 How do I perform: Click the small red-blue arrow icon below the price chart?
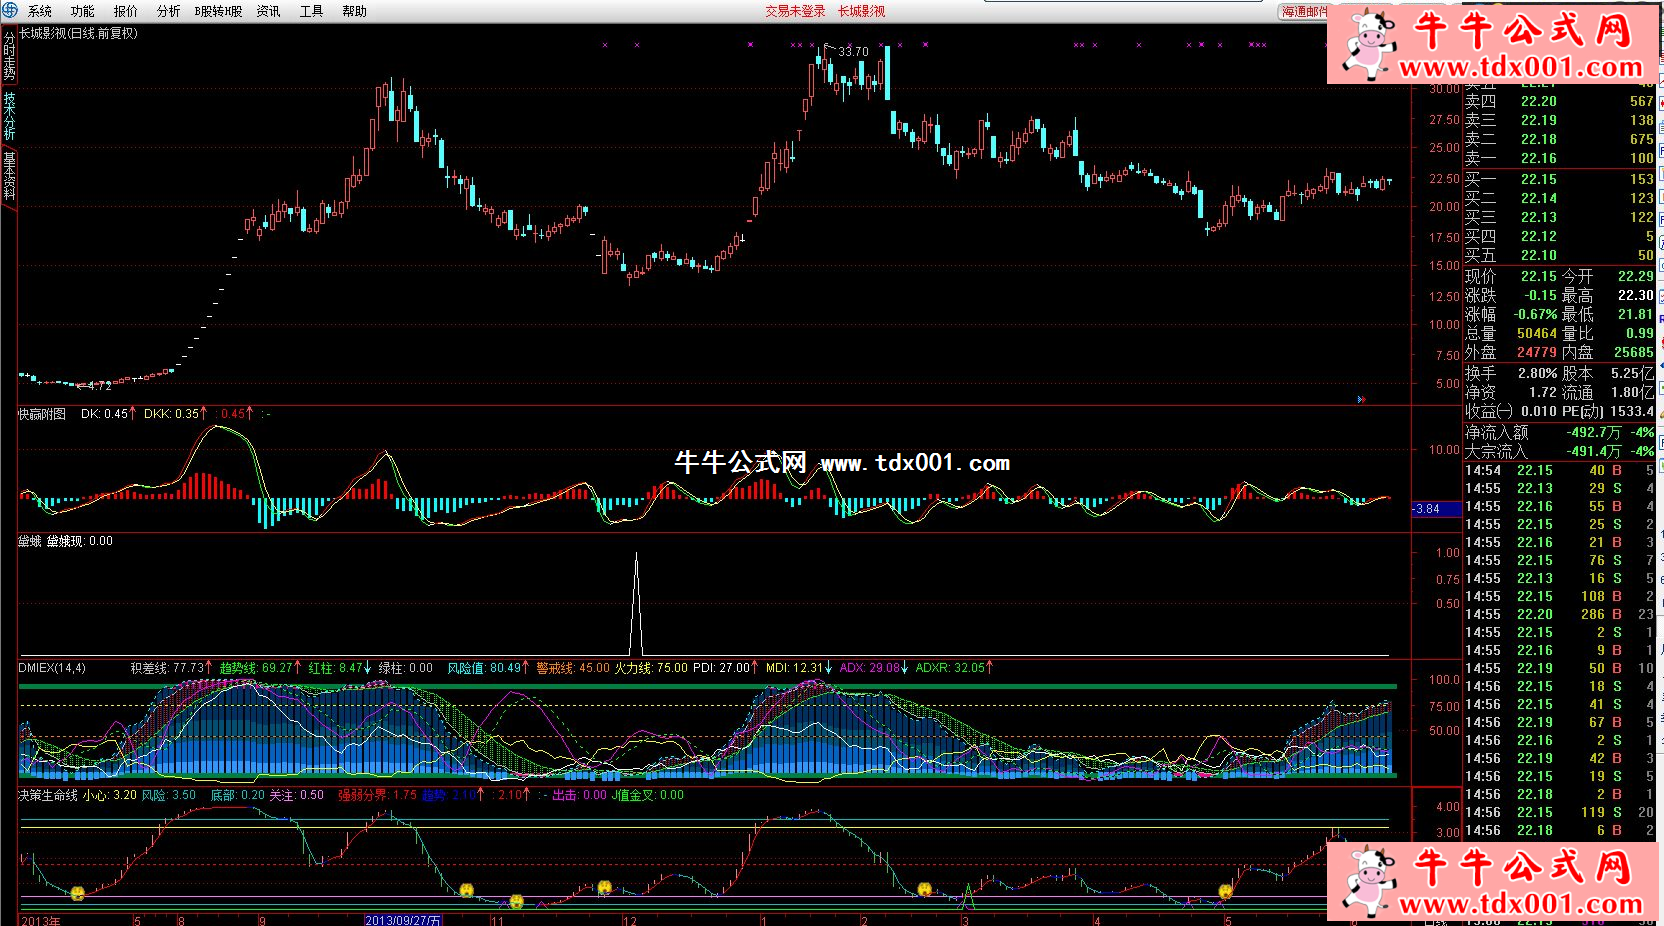pyautogui.click(x=1361, y=399)
